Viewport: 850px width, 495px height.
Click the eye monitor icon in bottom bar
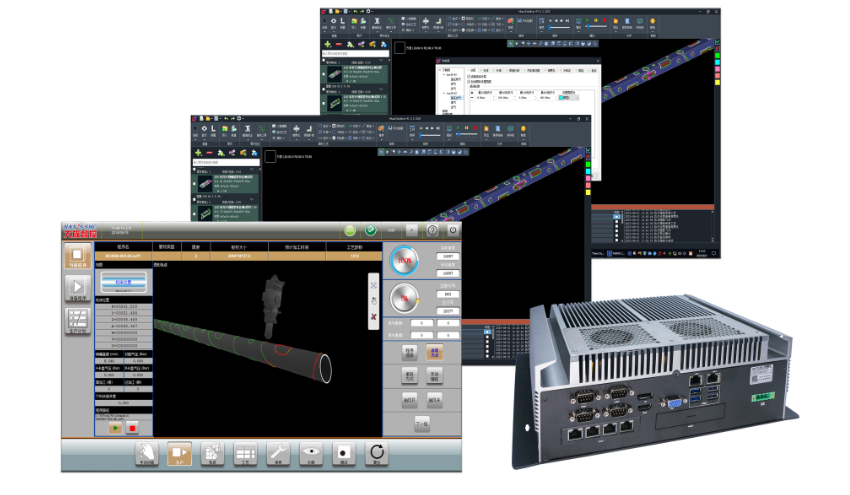(310, 454)
